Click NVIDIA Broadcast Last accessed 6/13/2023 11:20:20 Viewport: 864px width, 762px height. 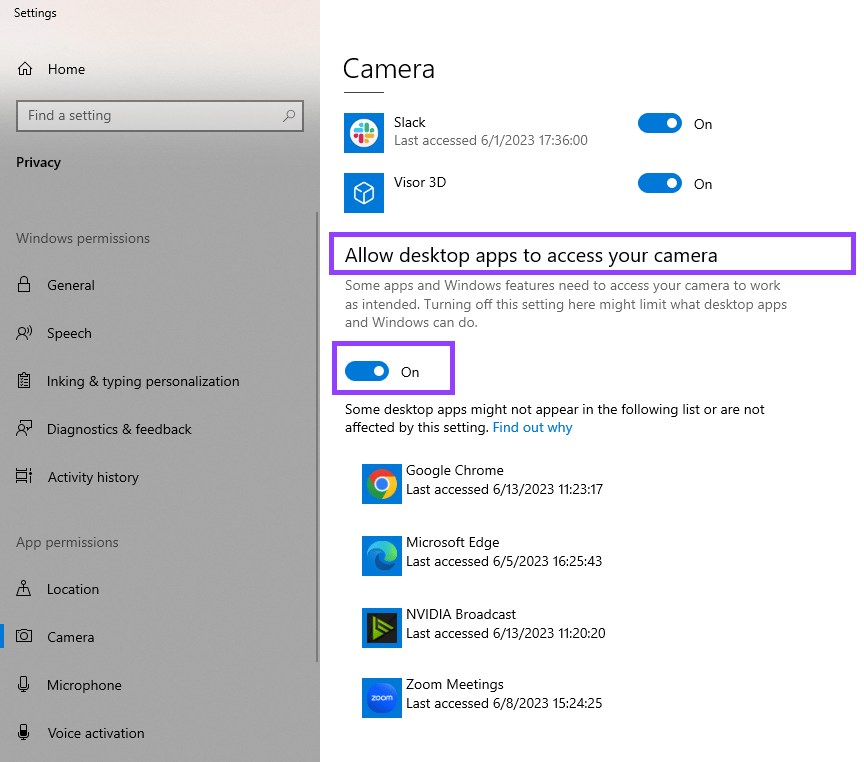pos(505,633)
